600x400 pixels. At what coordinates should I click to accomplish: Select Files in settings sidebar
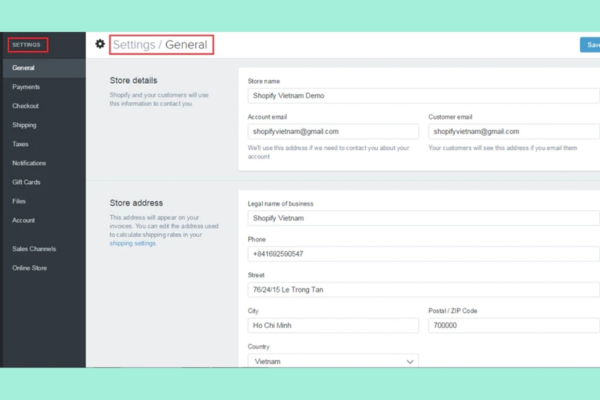(19, 201)
